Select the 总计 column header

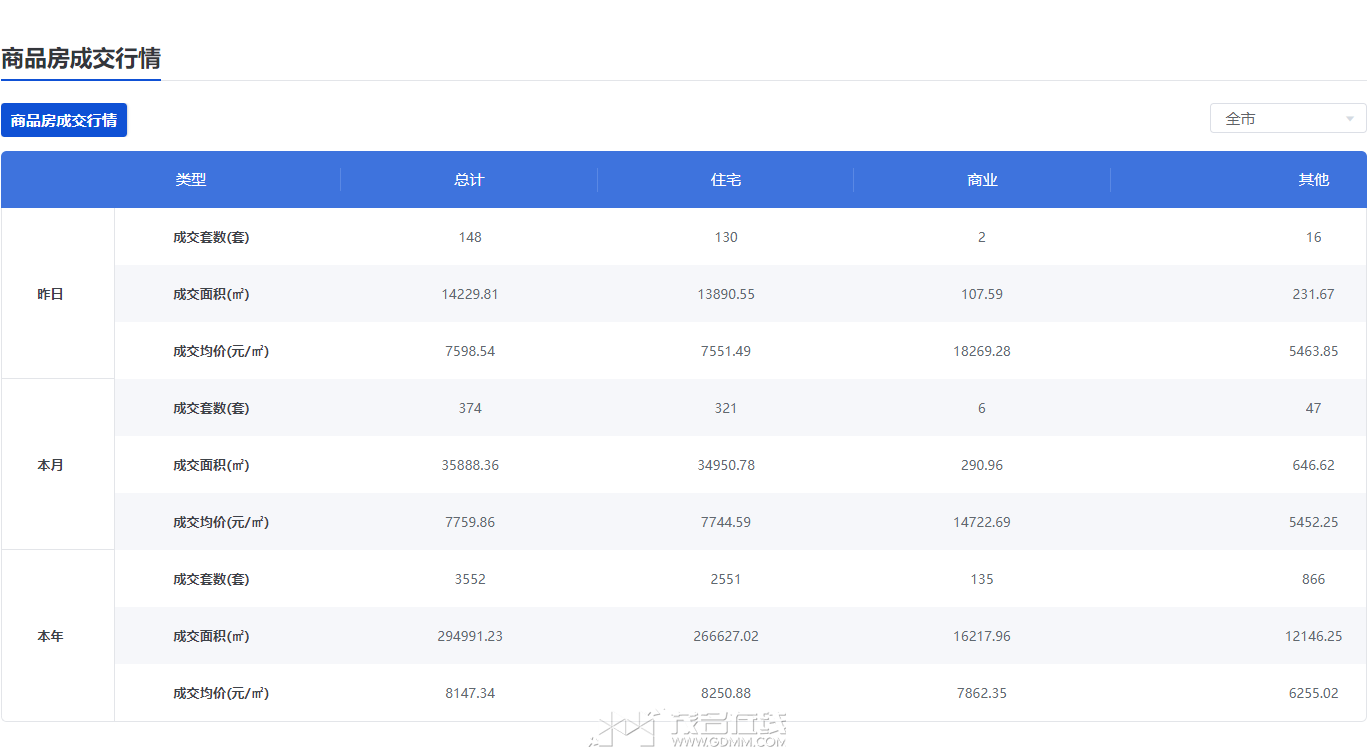point(469,180)
